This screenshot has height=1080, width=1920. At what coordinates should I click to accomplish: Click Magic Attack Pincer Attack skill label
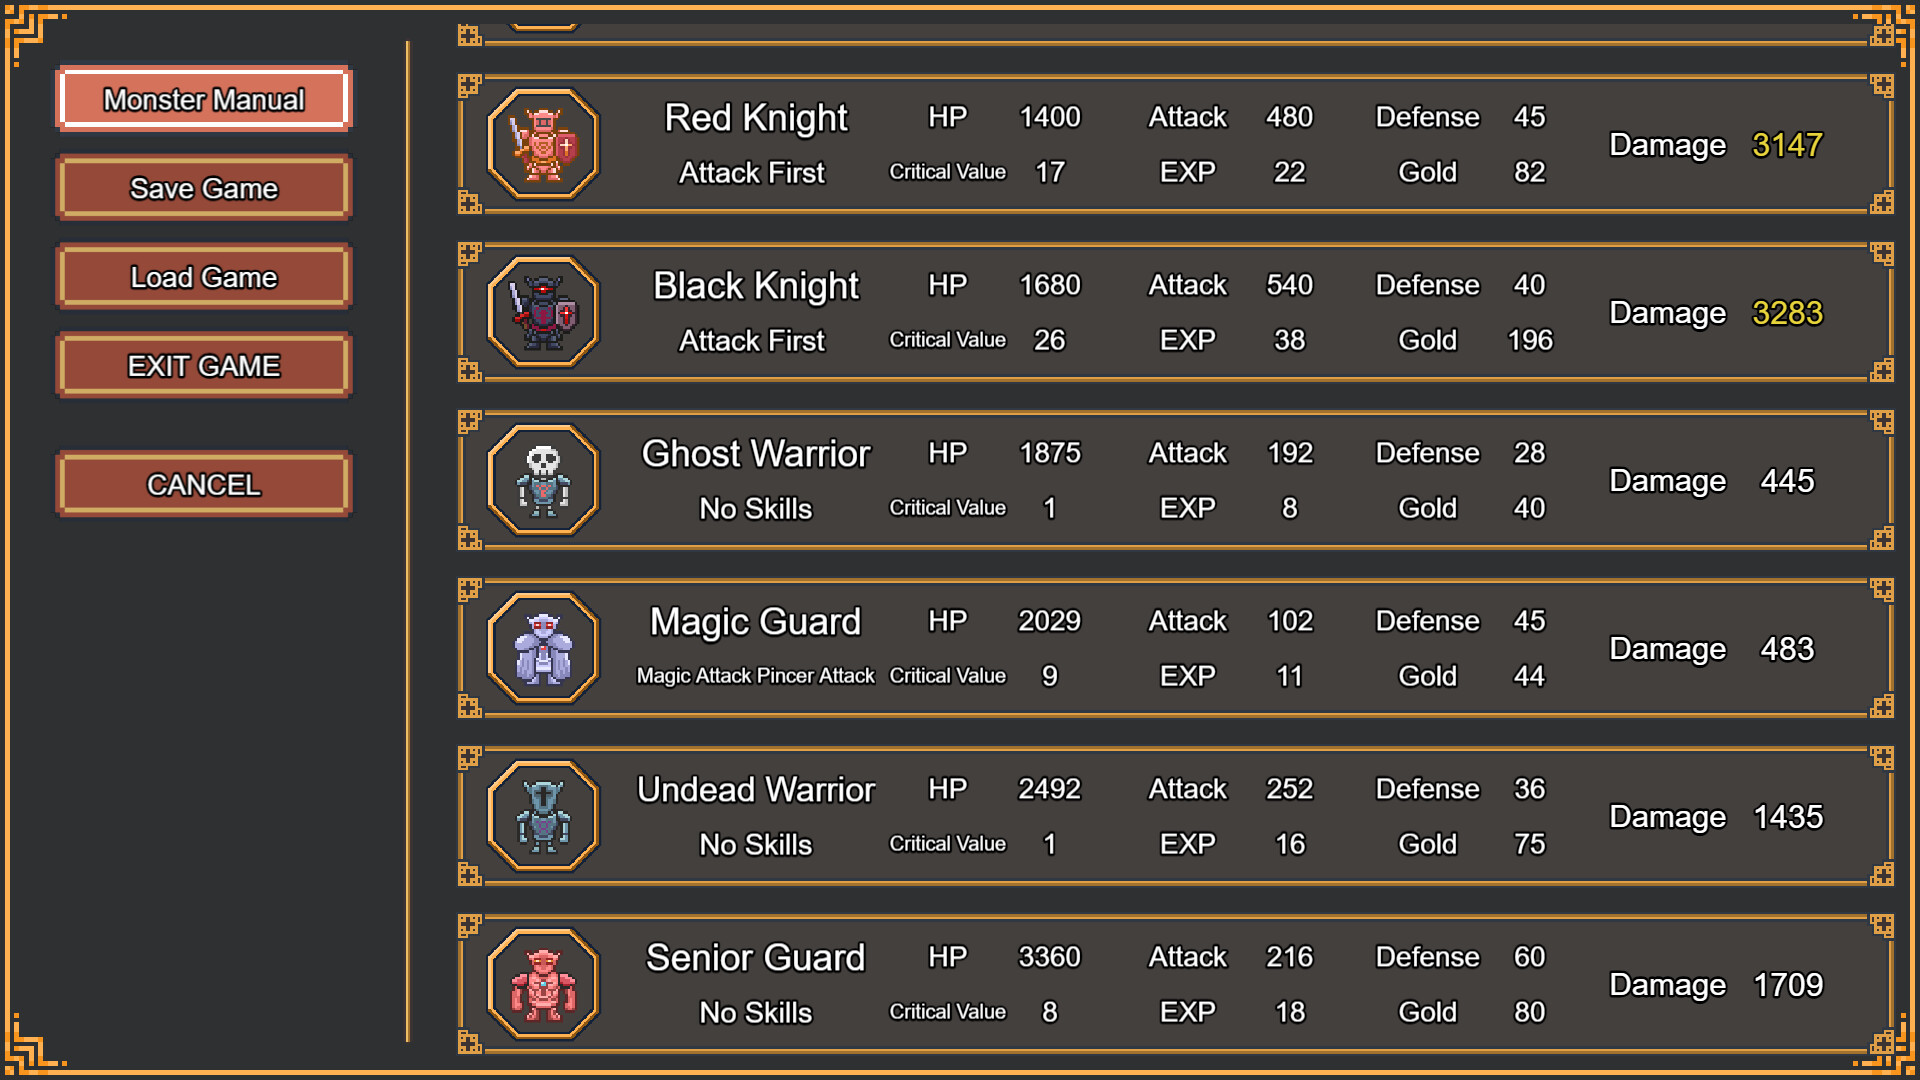point(755,675)
